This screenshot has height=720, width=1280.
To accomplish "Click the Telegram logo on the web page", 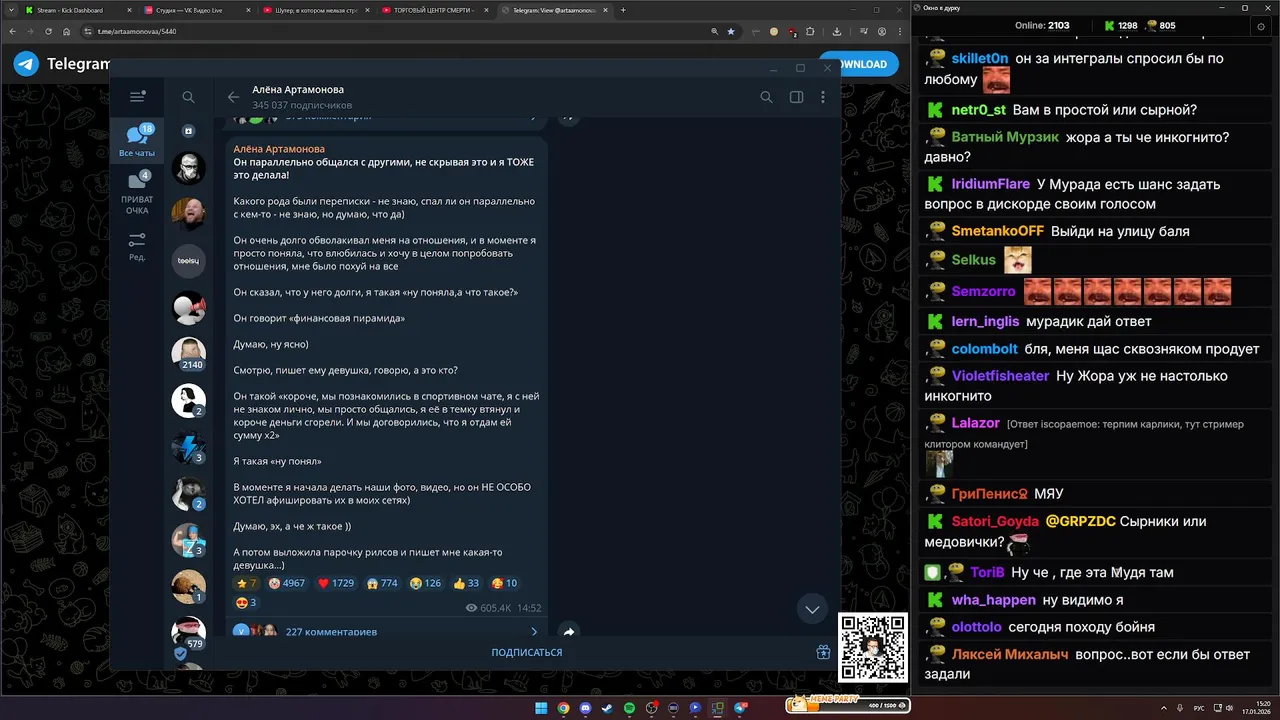I will 26,64.
